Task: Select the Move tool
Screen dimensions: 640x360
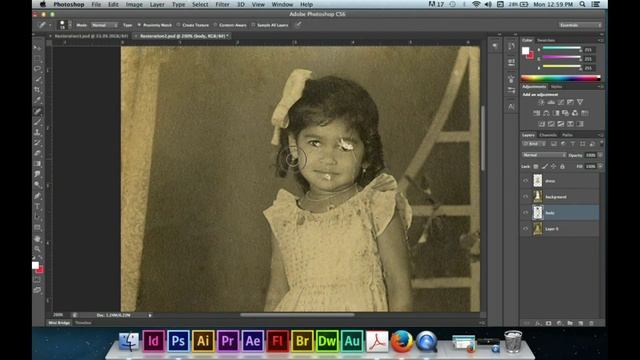Action: (38, 48)
